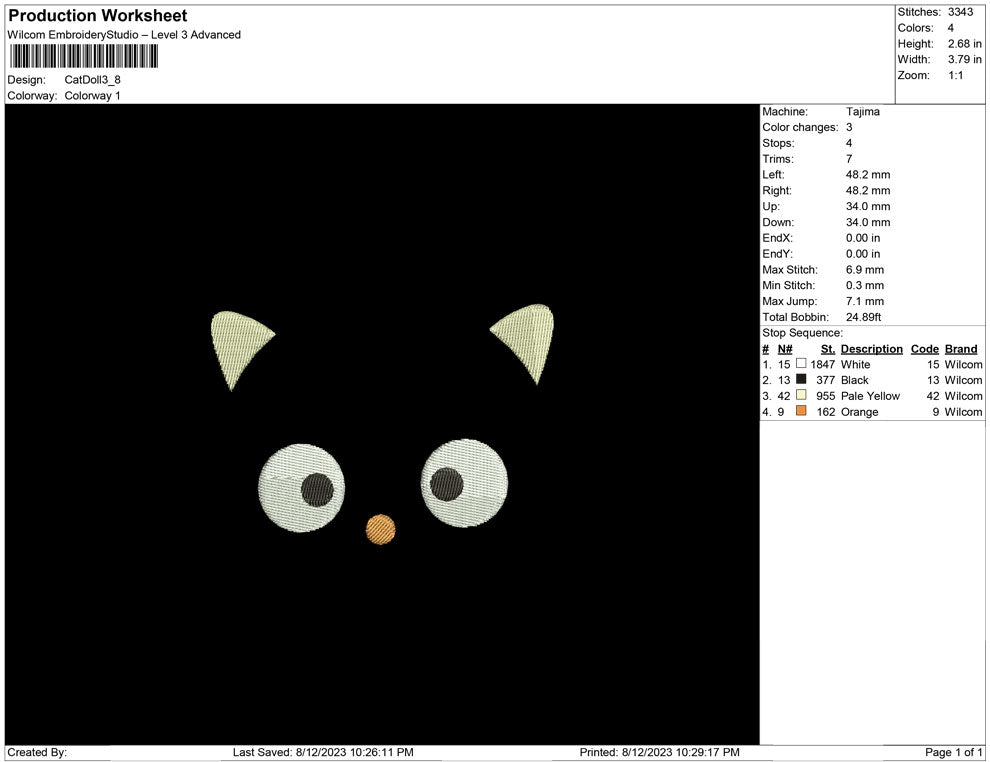The image size is (990, 762).
Task: Pick the Pale Yellow thread swatch
Action: [801, 396]
